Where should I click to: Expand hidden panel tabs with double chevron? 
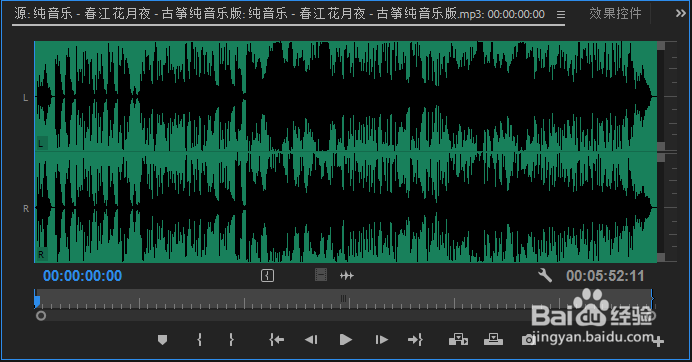680,14
